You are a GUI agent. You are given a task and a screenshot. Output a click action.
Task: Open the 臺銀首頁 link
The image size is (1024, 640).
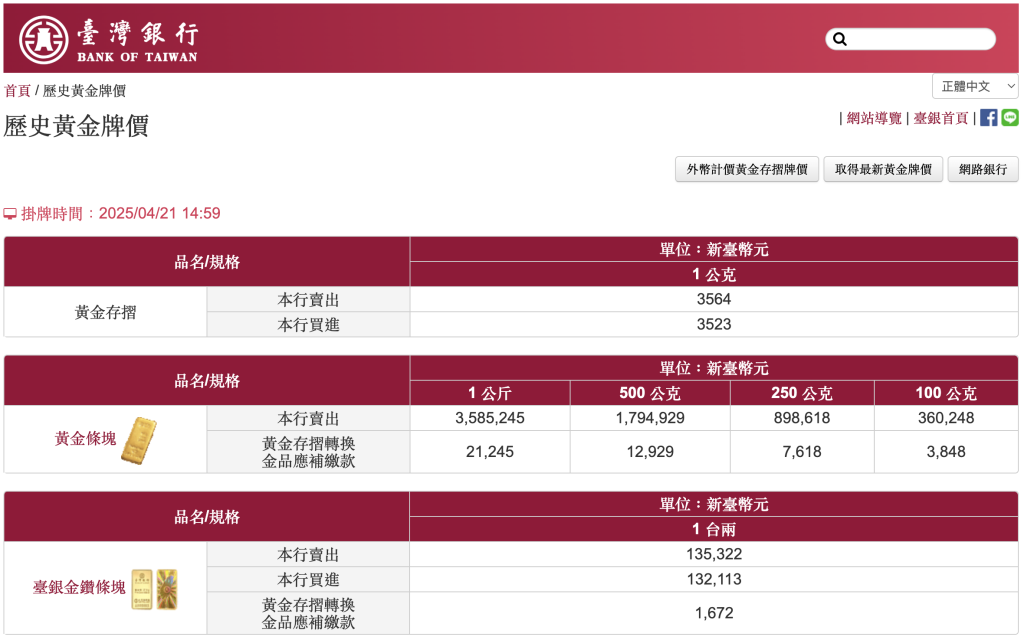(x=940, y=118)
